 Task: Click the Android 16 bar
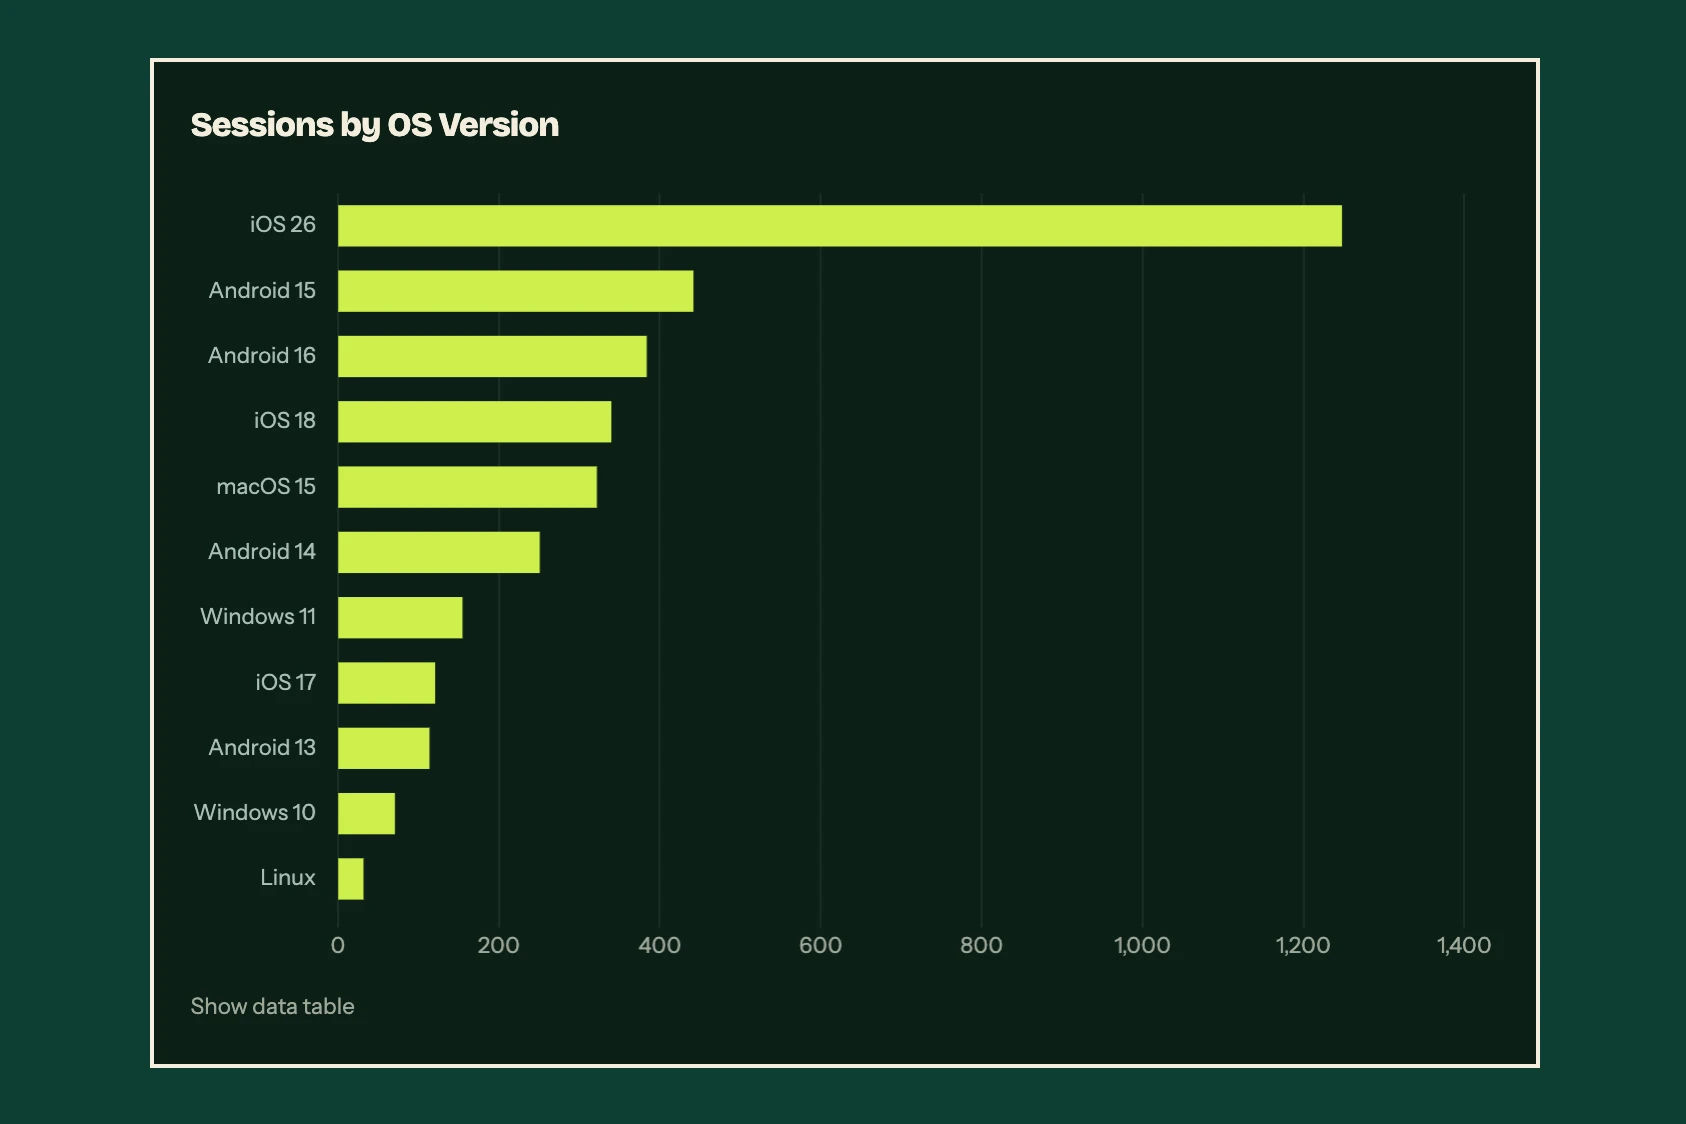tap(492, 356)
